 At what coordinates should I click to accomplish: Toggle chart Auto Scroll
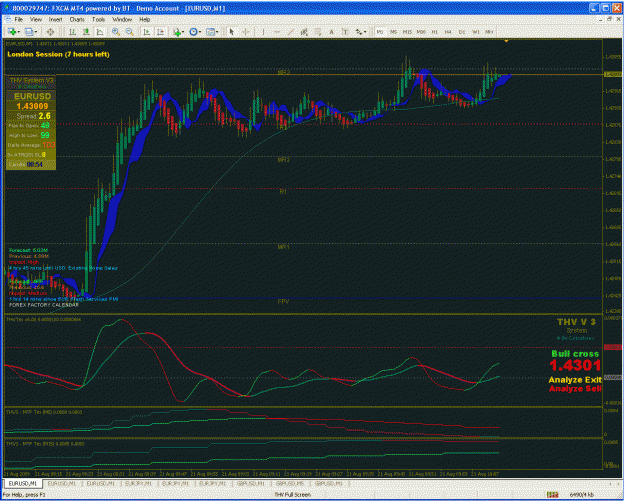click(147, 32)
